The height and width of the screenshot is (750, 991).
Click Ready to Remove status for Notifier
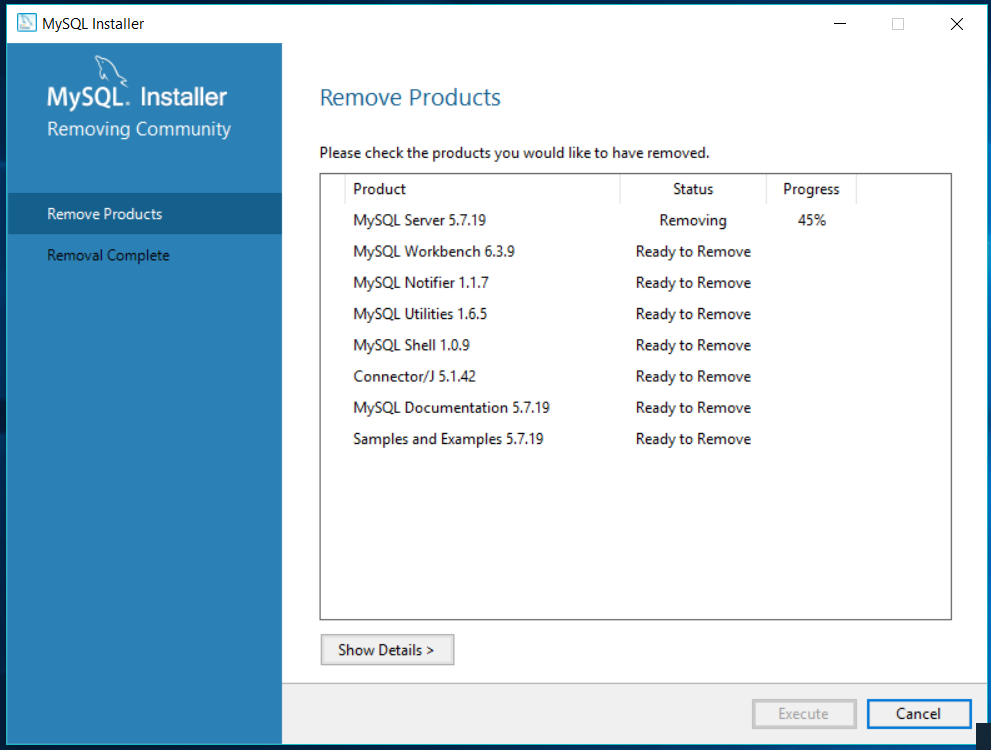pos(693,282)
